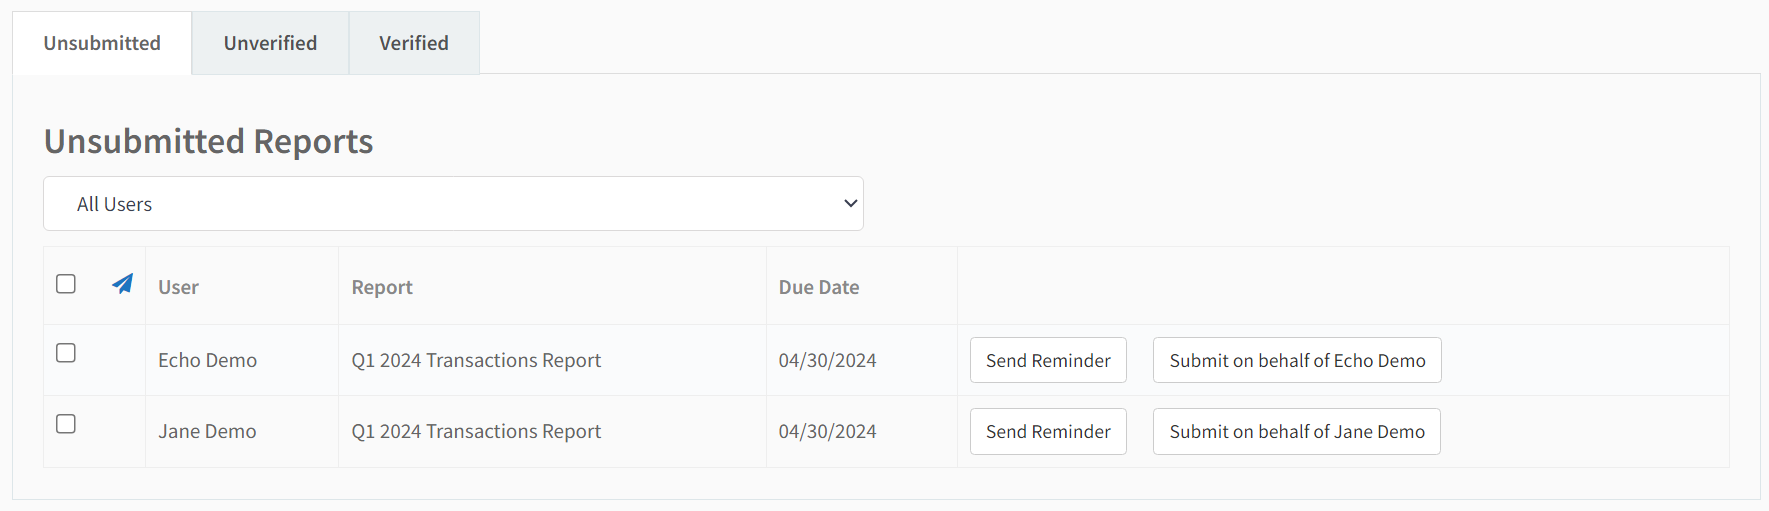Screen dimensions: 1769x511
Task: Send Reminder to Jane Demo
Action: tap(1048, 431)
